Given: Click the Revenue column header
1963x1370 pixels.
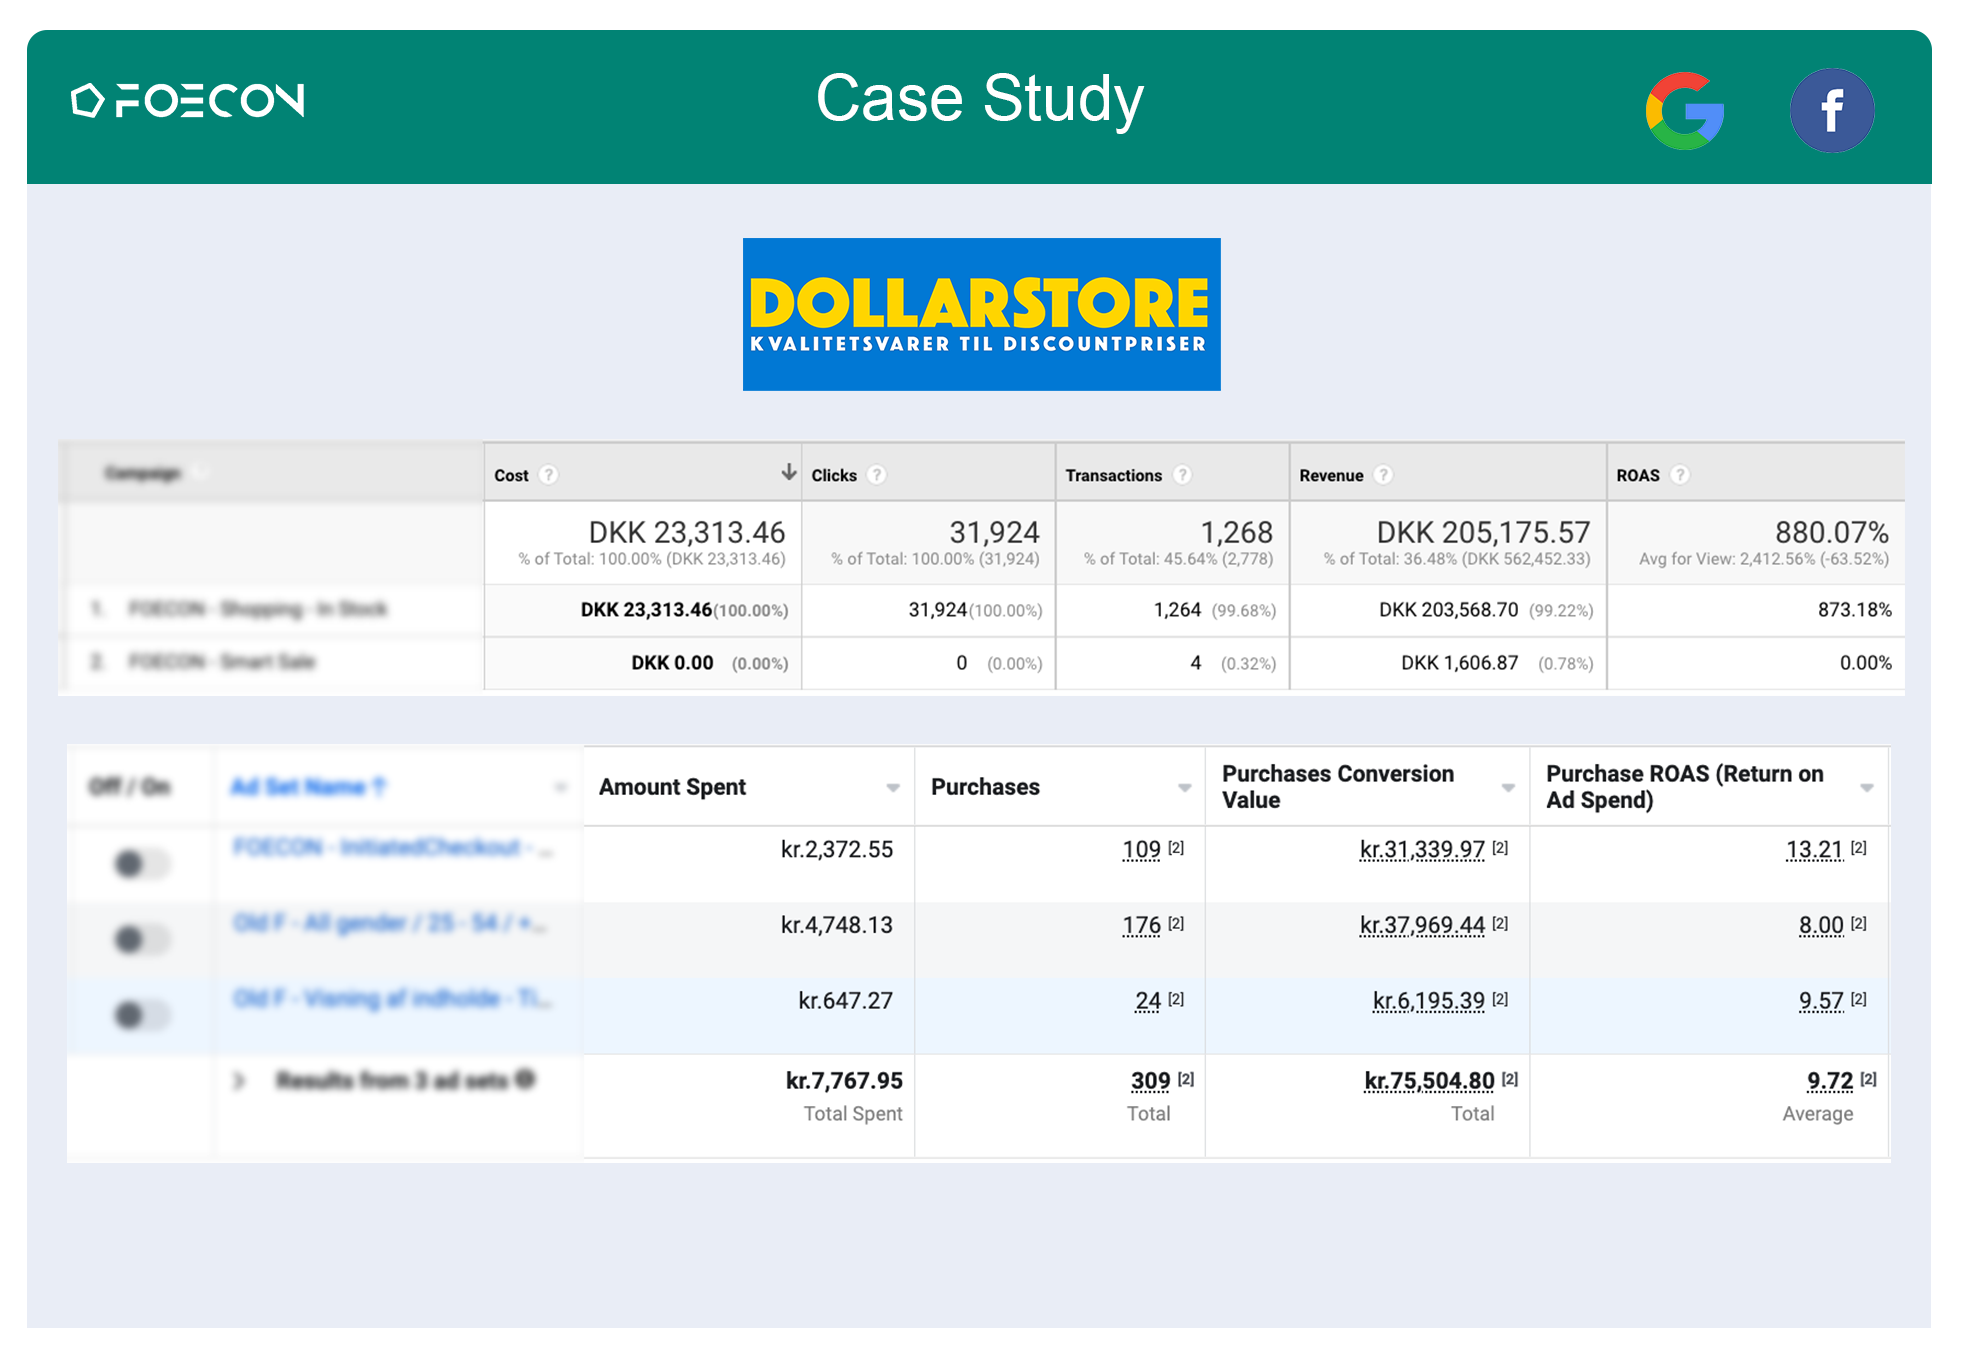Looking at the screenshot, I should pyautogui.click(x=1331, y=476).
